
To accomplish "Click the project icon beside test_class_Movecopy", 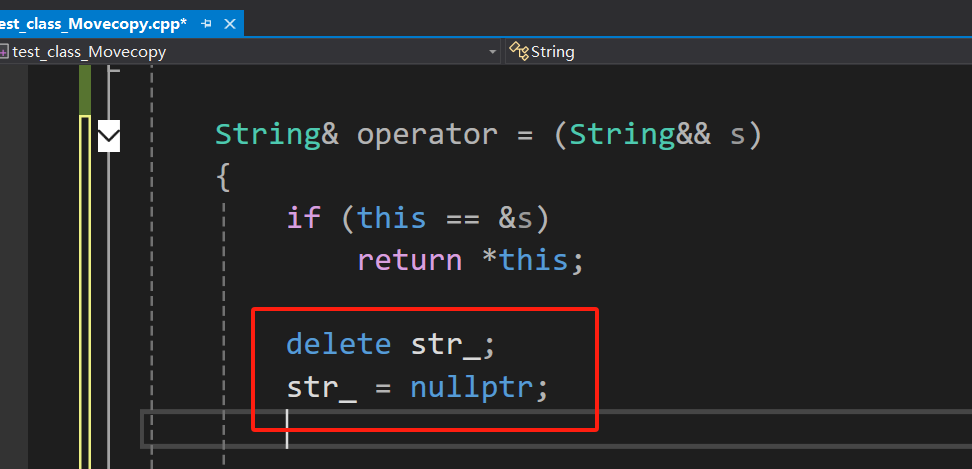I will pyautogui.click(x=4, y=52).
